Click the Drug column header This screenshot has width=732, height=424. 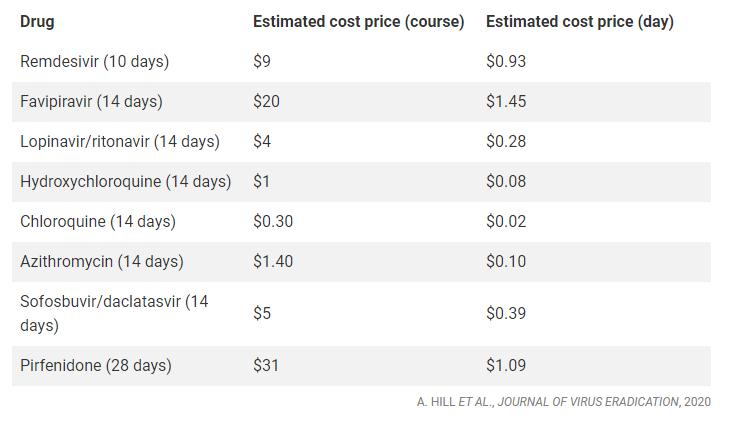(37, 21)
